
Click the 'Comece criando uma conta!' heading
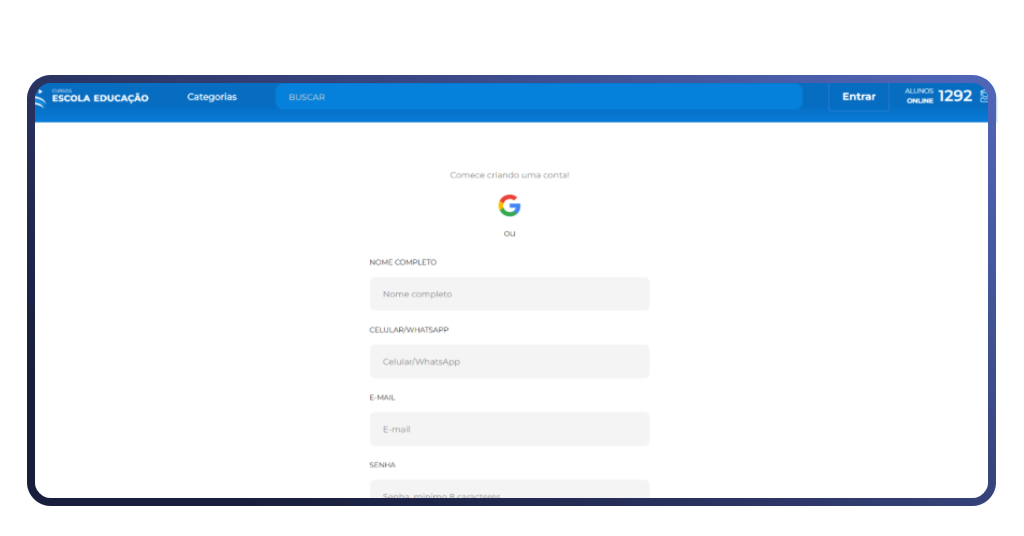(509, 175)
